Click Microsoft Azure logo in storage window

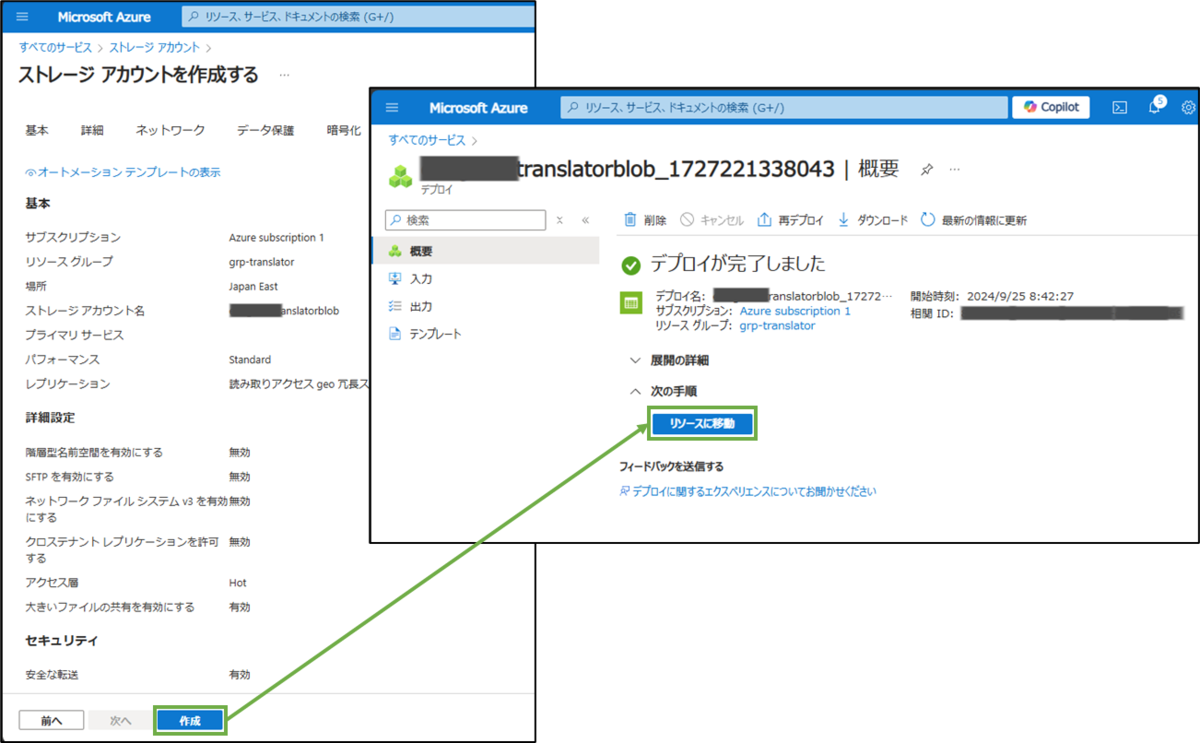[x=102, y=18]
